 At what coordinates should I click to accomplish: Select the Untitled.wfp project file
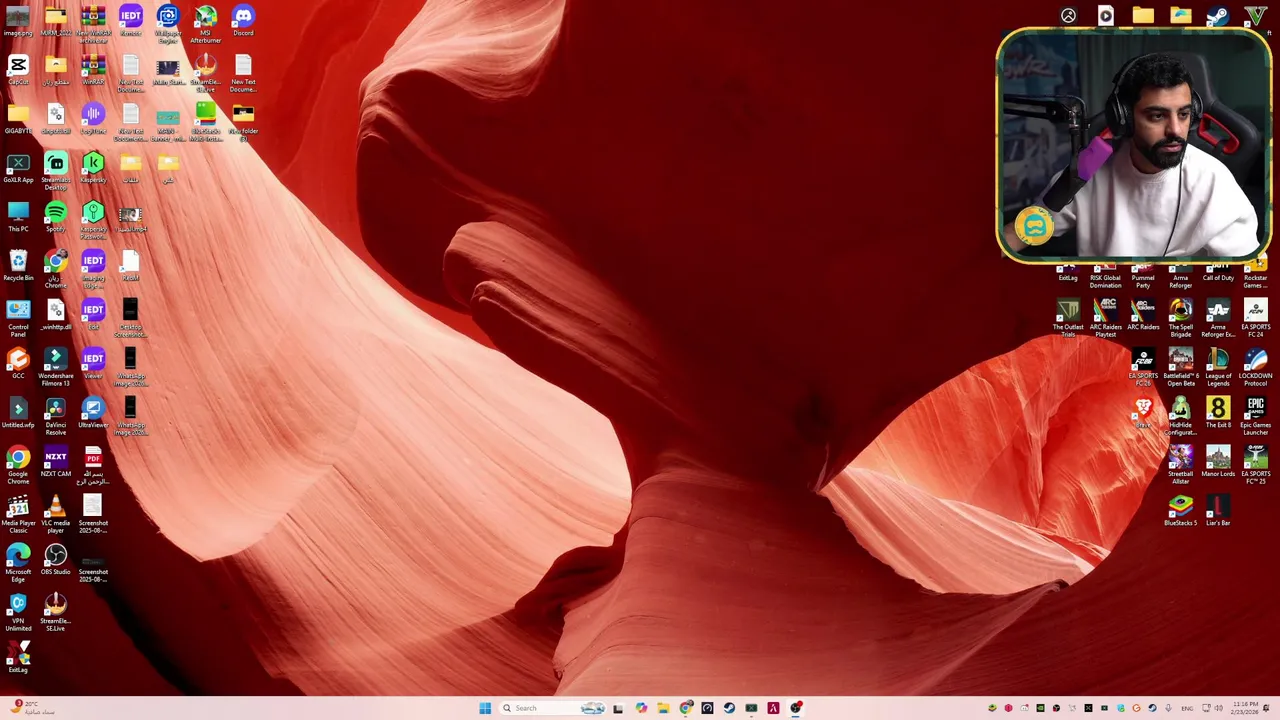(x=18, y=413)
